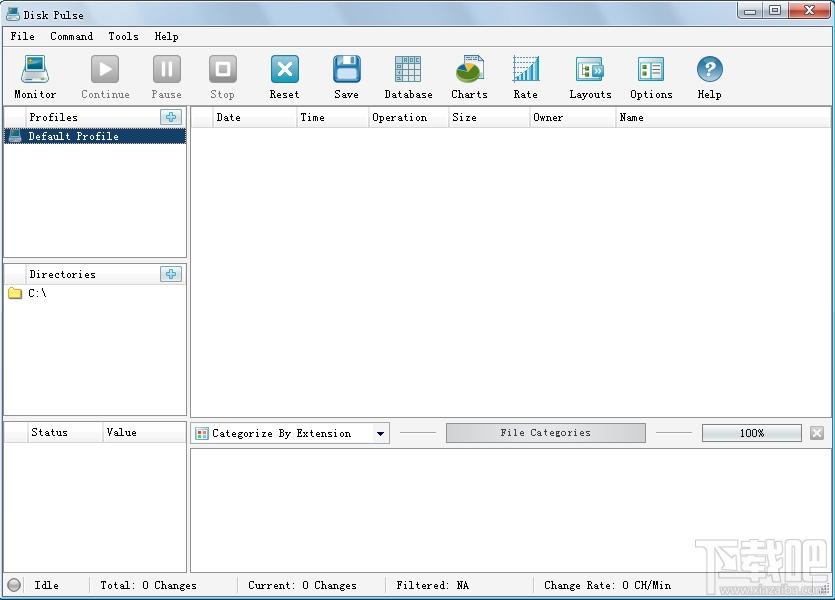Open the Tools menu
The width and height of the screenshot is (835, 600).
(x=124, y=36)
